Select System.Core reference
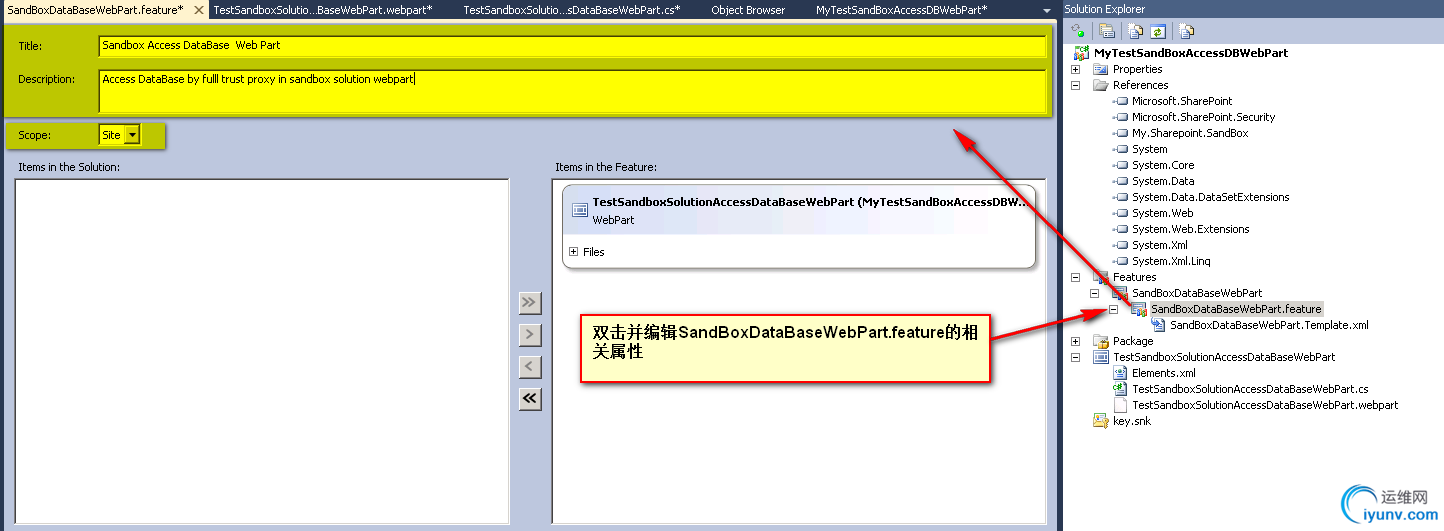 pos(1163,165)
